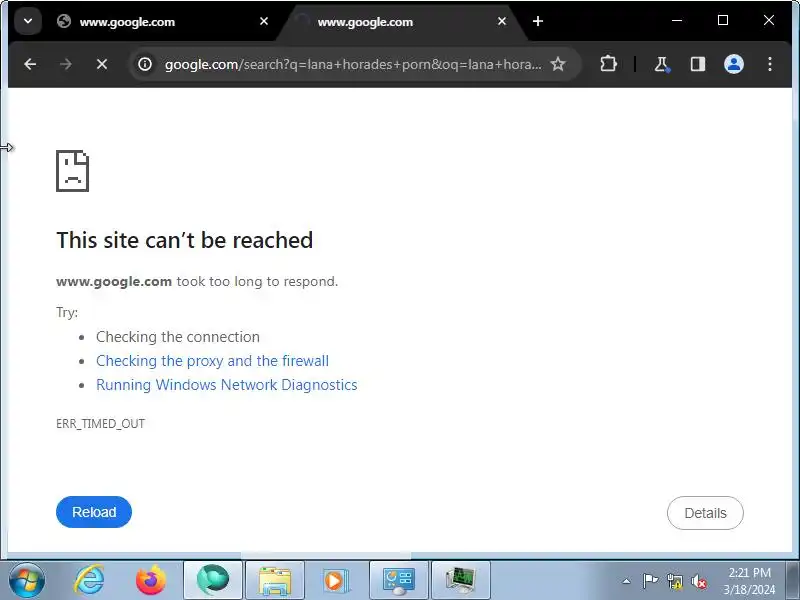
Task: Go back to the previous page
Action: click(x=30, y=64)
